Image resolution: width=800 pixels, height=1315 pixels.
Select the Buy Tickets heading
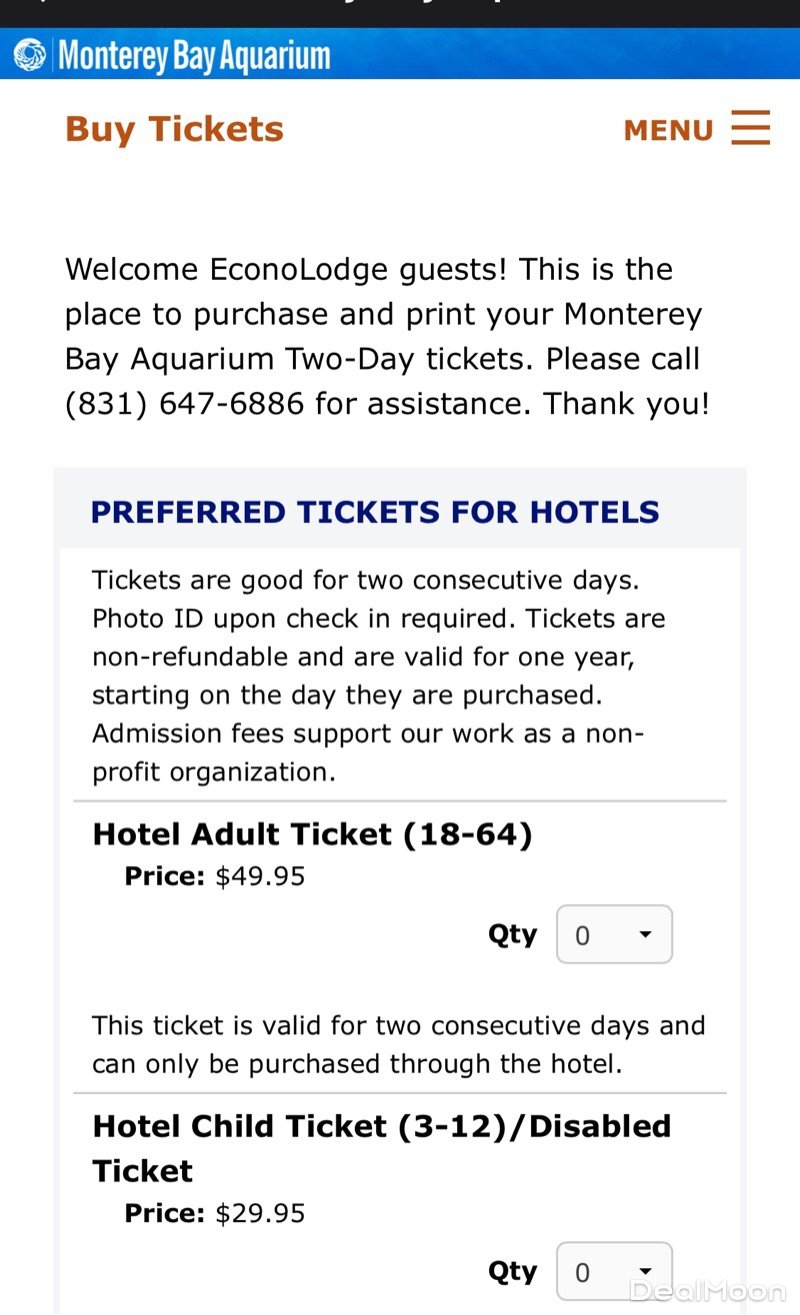[x=174, y=130]
